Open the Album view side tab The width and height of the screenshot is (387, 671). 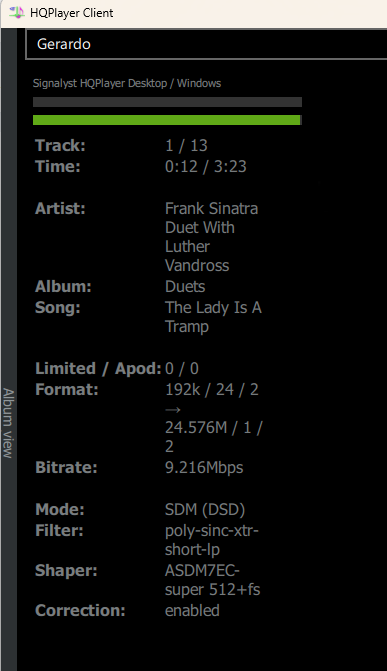8,423
